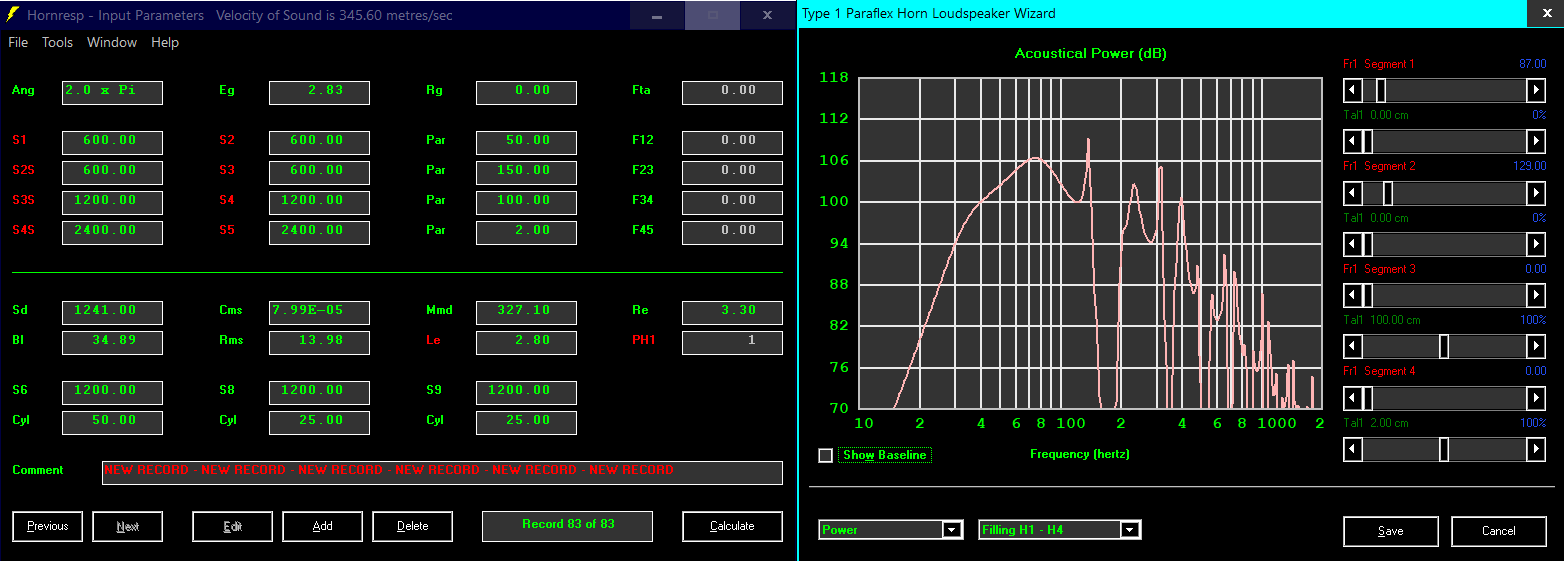This screenshot has height=561, width=1564.
Task: Click the Edit button
Action: point(232,526)
